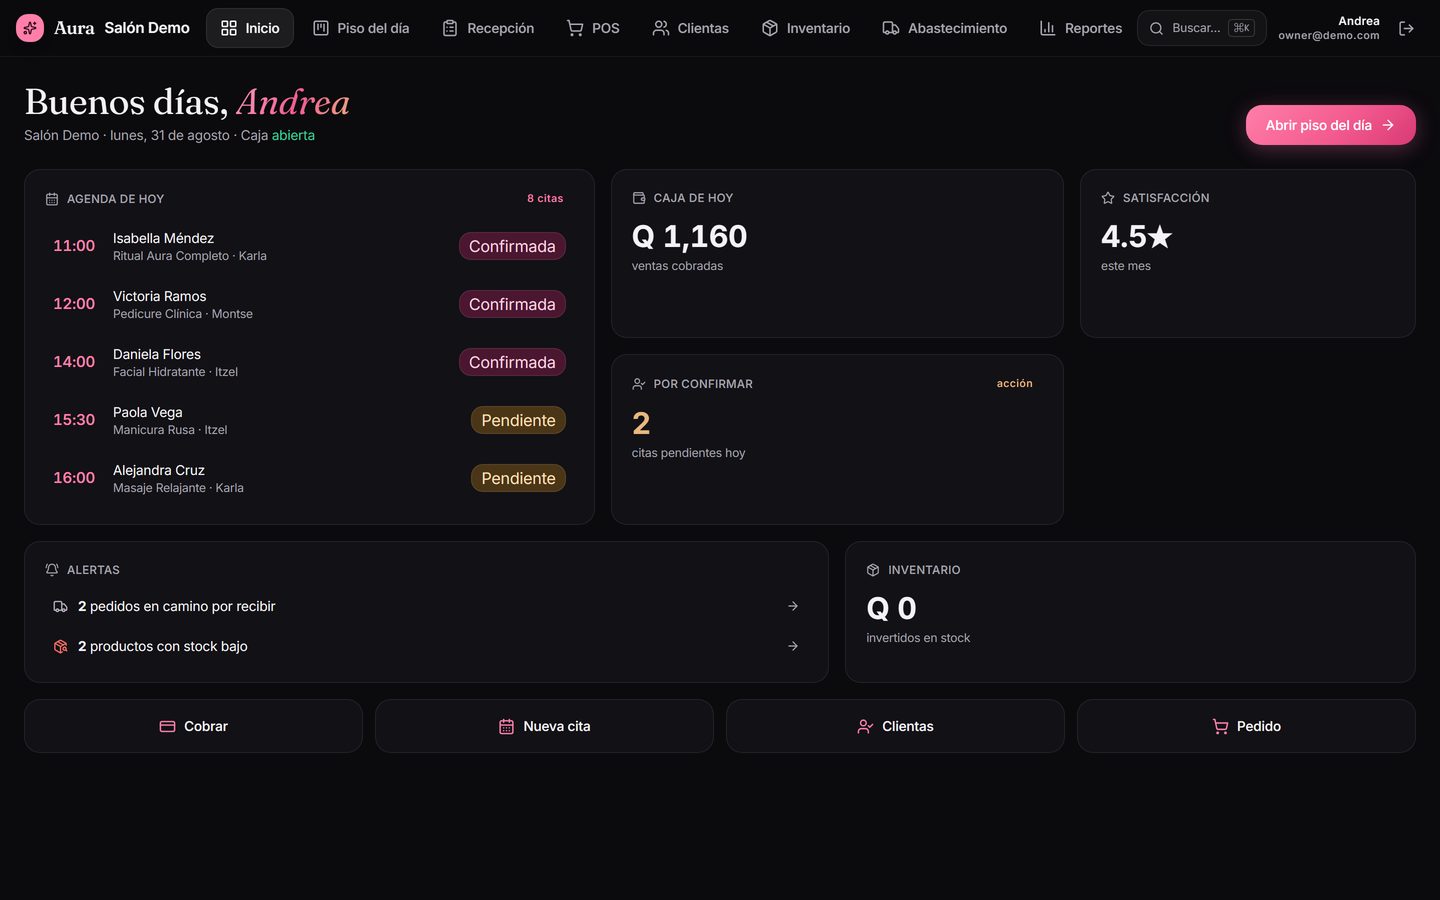Select Paola Vega's Pendiente status badge

tap(518, 420)
